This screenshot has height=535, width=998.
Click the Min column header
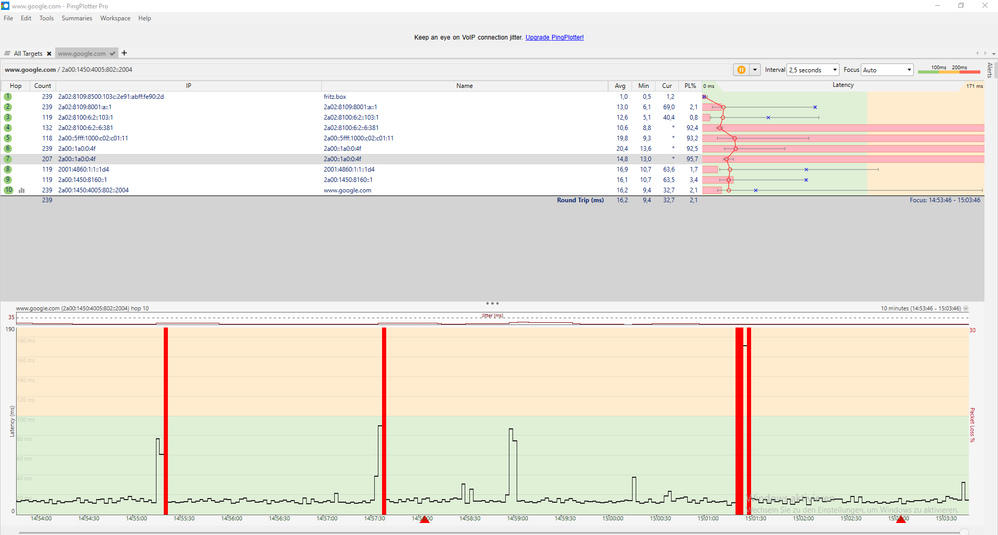[643, 86]
